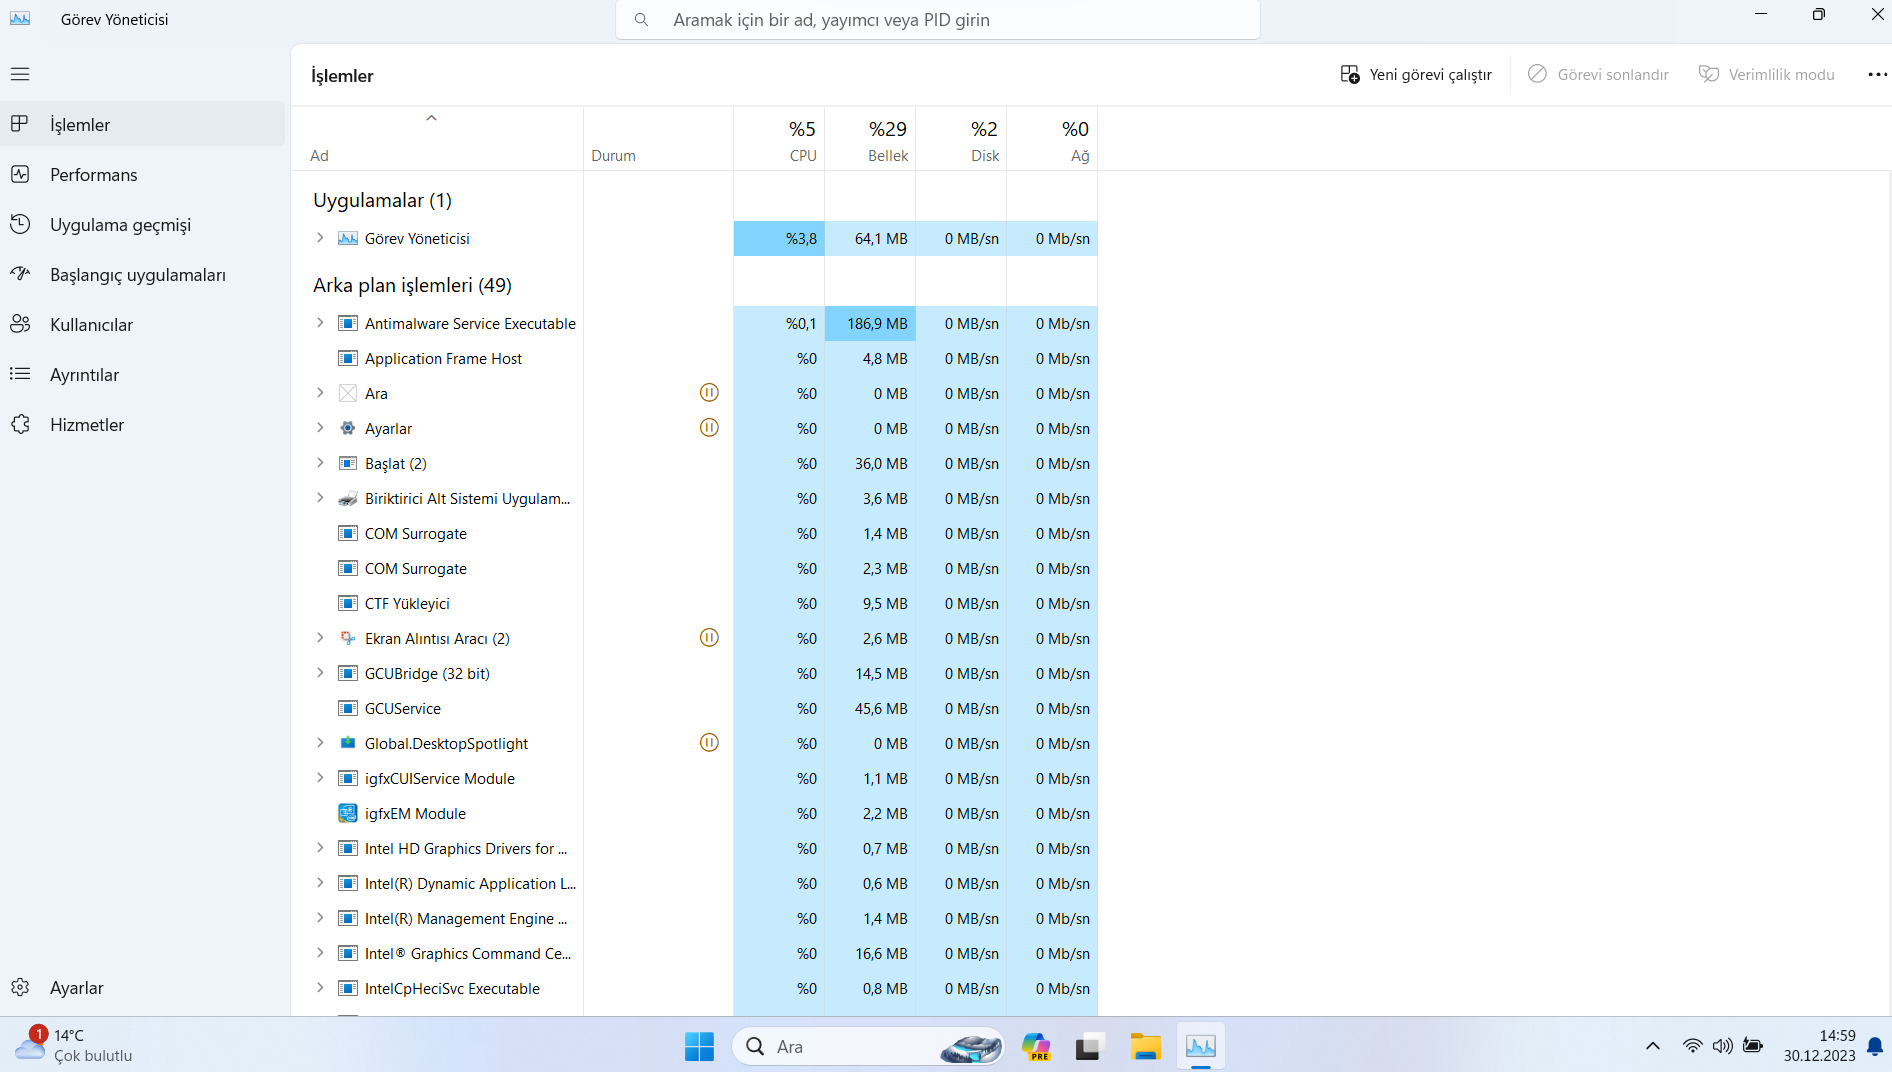Click the process search input field
Image resolution: width=1892 pixels, height=1072 pixels.
[938, 20]
